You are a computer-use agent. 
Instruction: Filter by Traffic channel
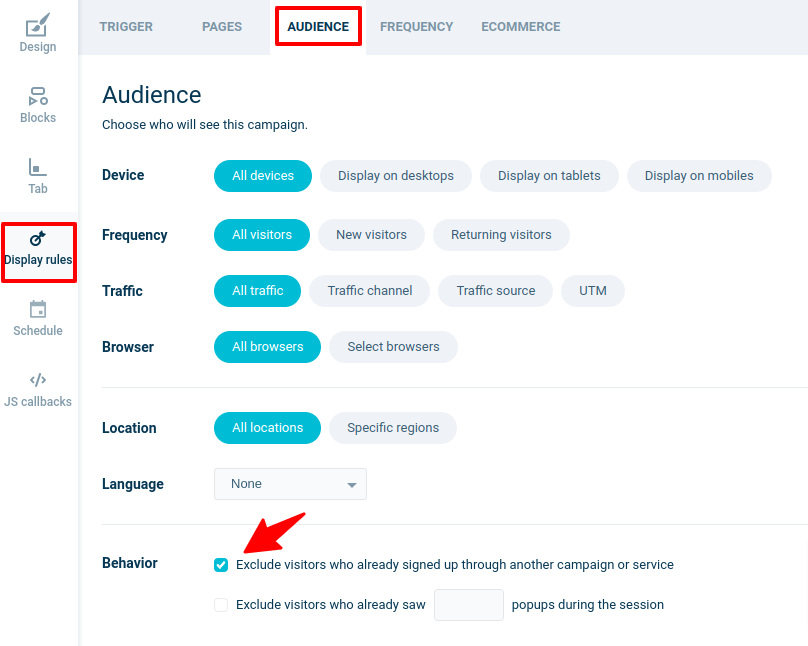click(369, 291)
